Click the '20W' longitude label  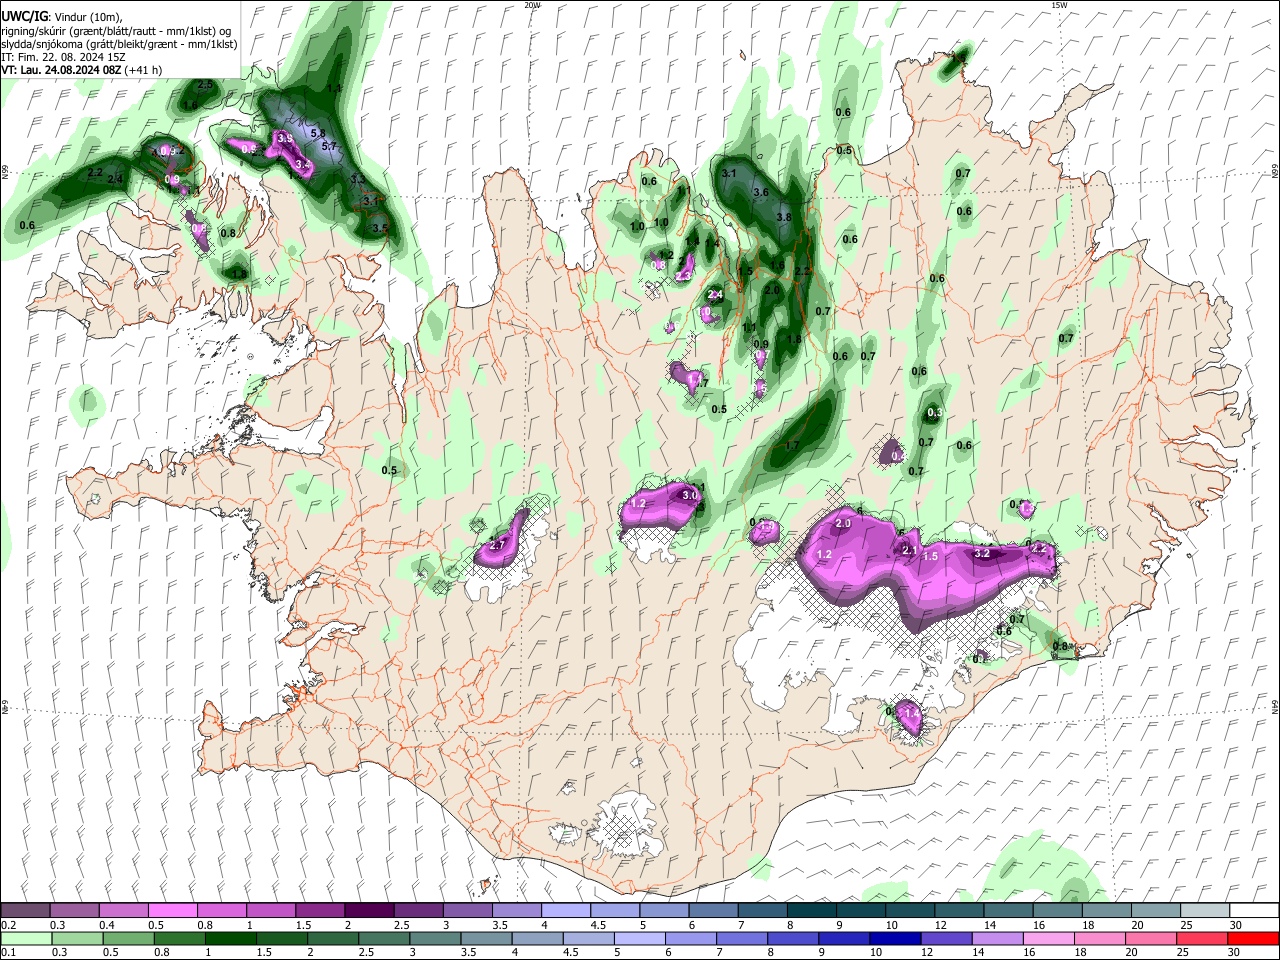532,5
